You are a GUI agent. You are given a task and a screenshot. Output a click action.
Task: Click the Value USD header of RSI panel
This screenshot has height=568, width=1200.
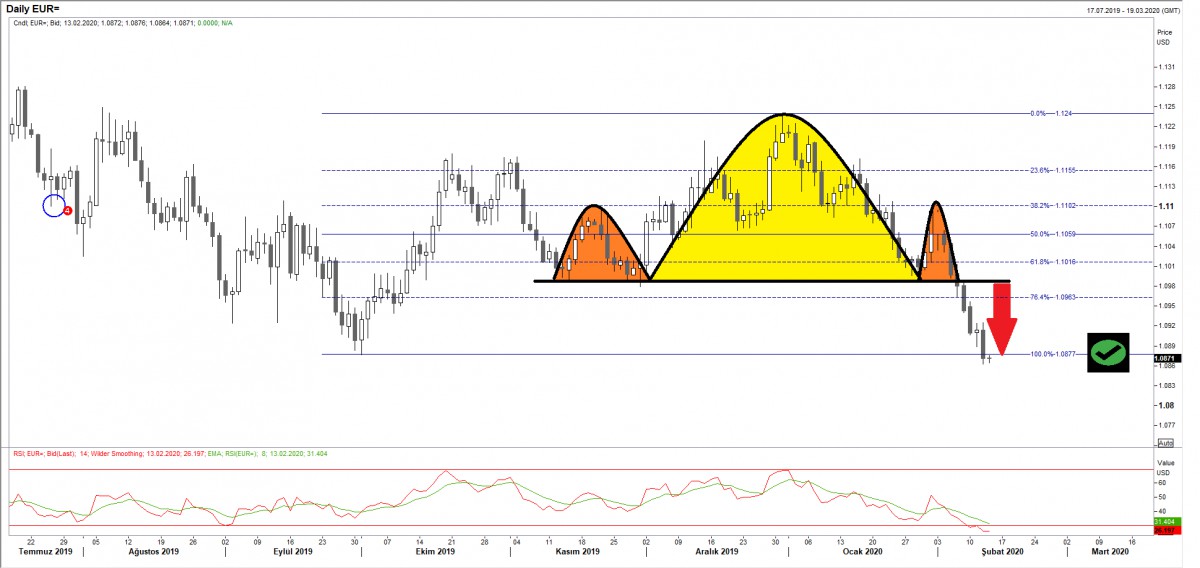(1165, 467)
